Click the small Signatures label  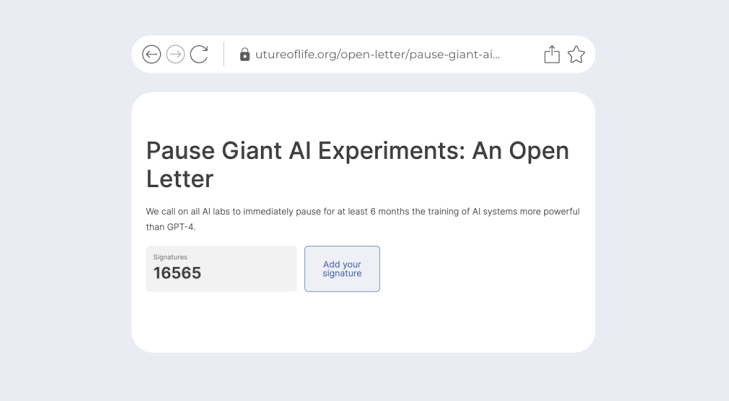(170, 257)
